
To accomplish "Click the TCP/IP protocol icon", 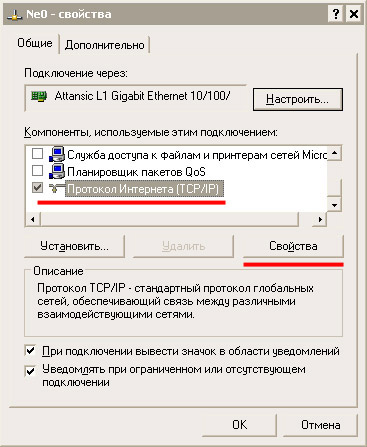I will pos(56,189).
